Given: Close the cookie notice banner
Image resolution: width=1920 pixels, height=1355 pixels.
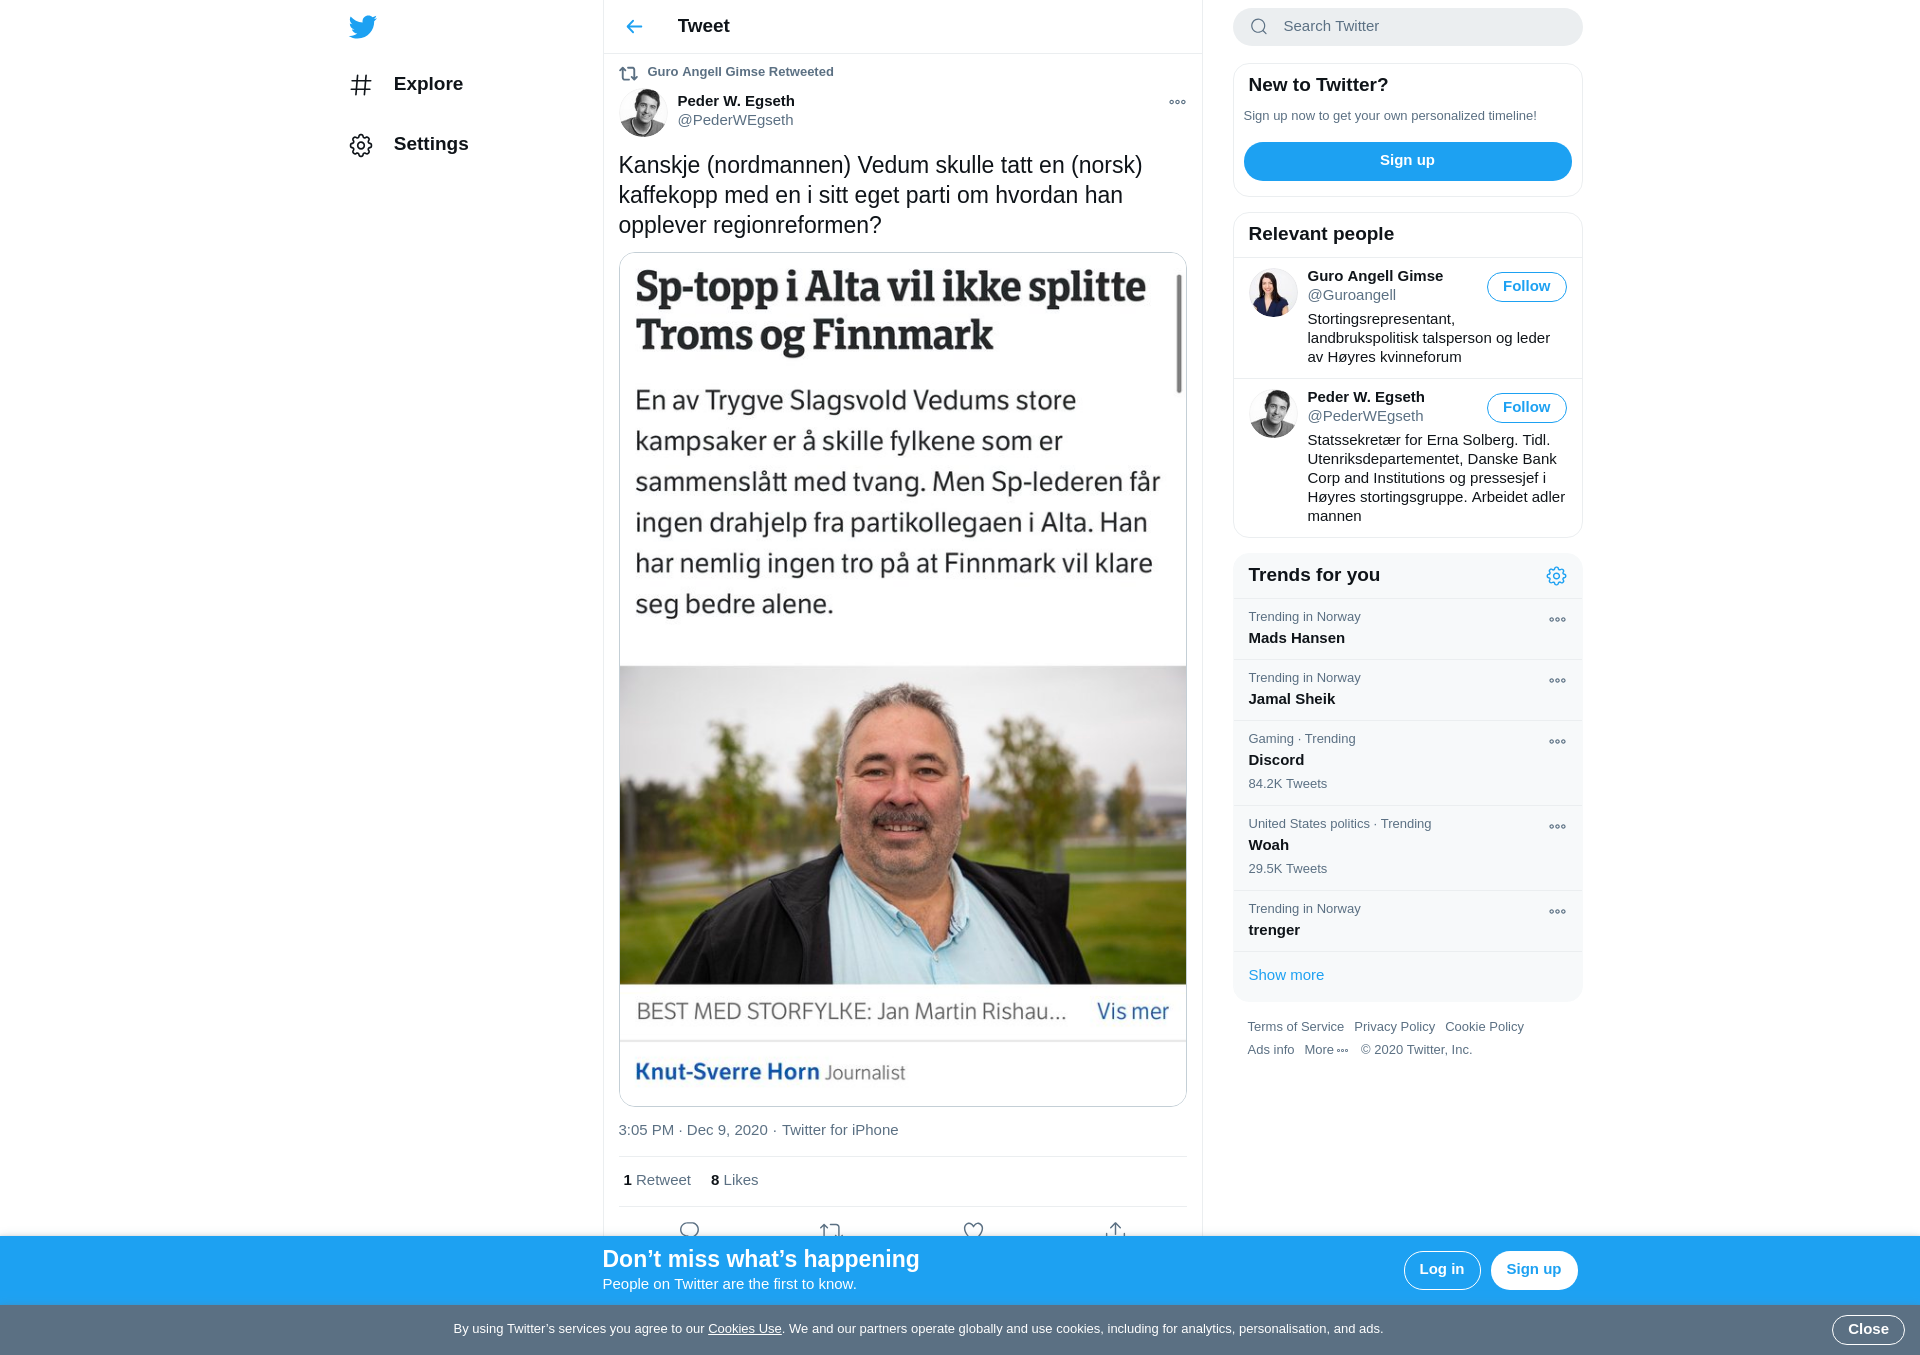Looking at the screenshot, I should (x=1868, y=1330).
